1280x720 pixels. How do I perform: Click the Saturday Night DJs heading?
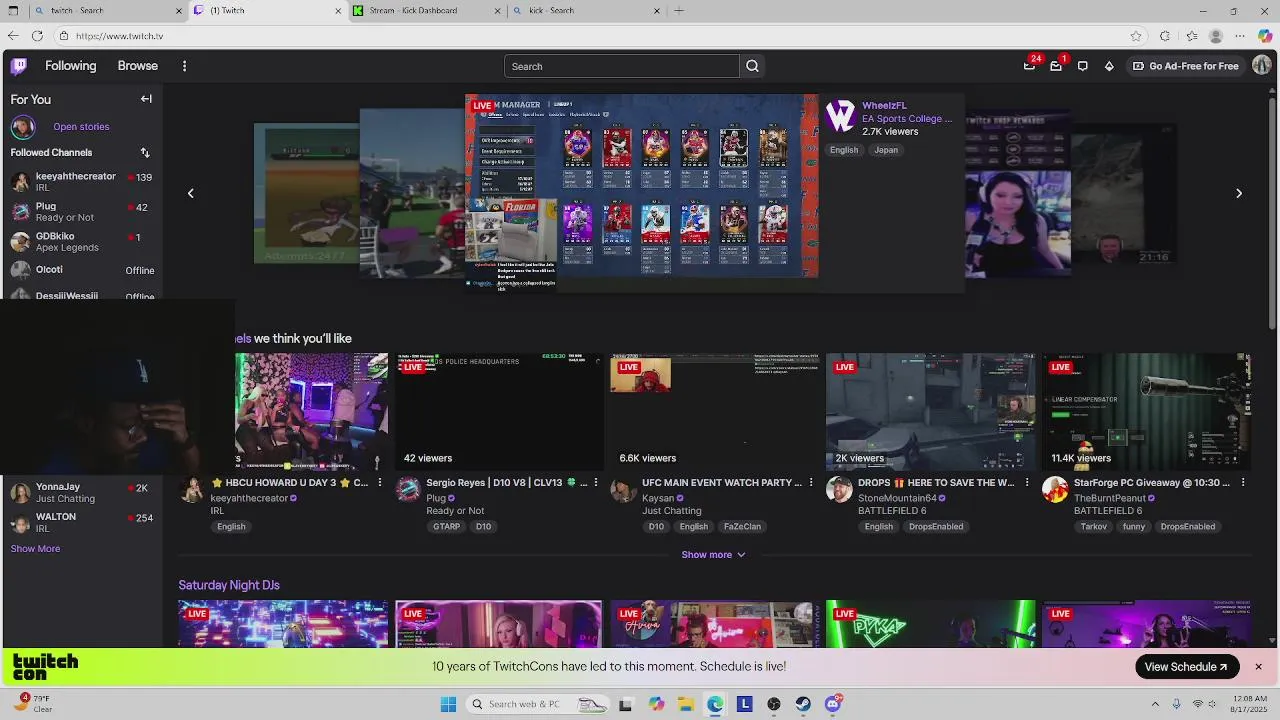click(229, 585)
